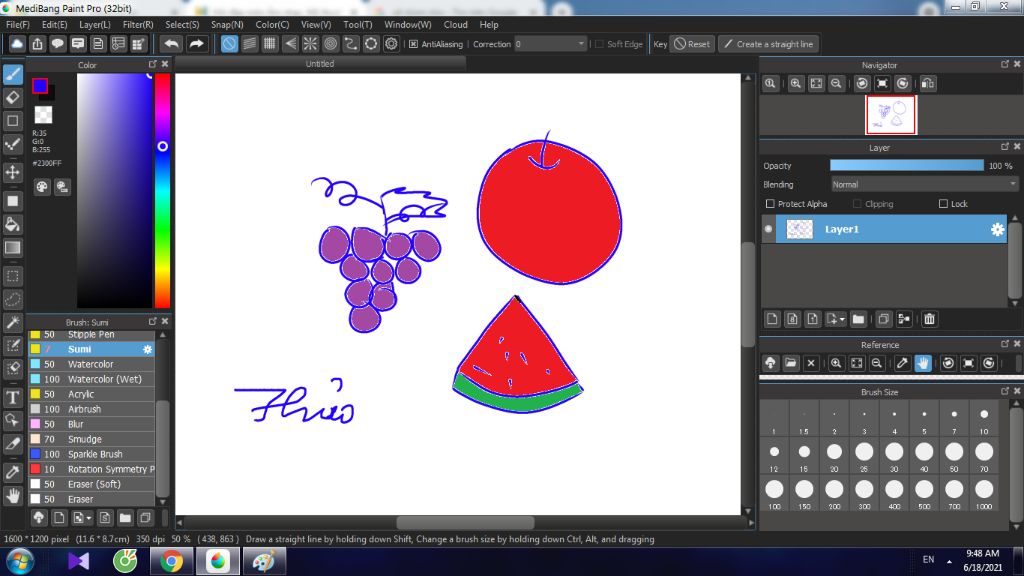The height and width of the screenshot is (576, 1024).
Task: Zoom out the Navigator view
Action: [836, 84]
